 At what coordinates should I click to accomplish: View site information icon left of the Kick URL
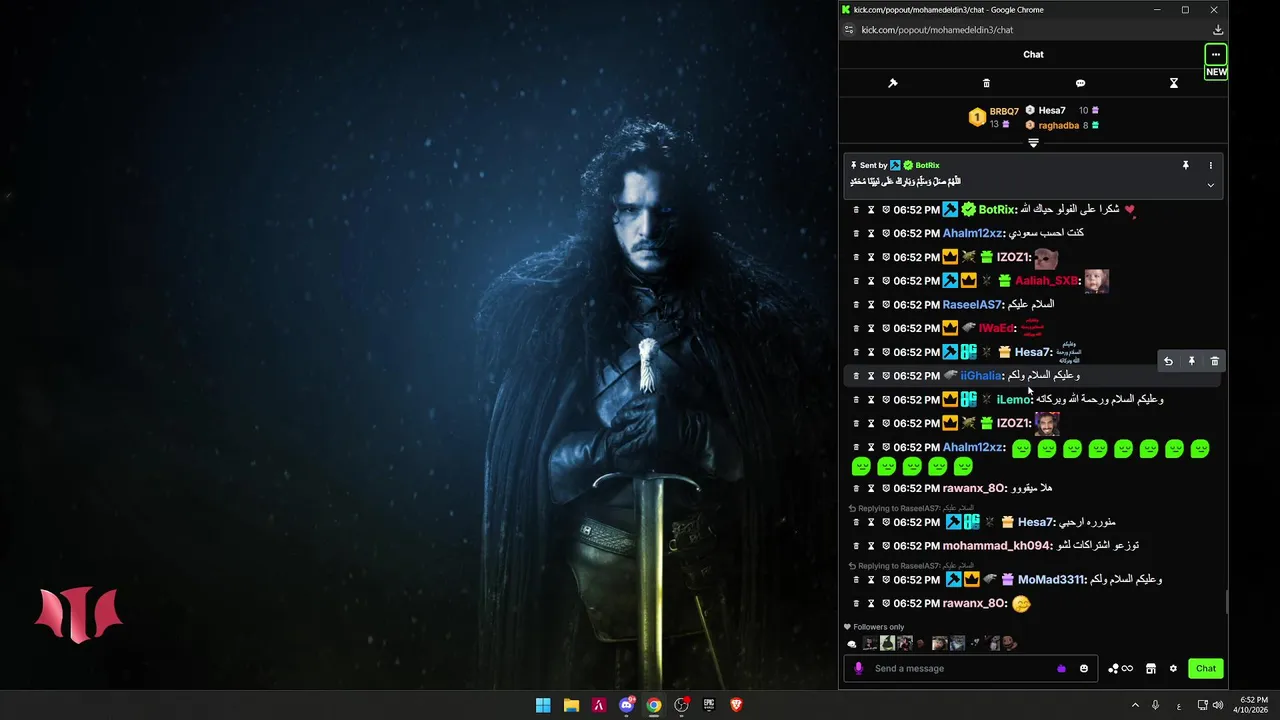(849, 30)
